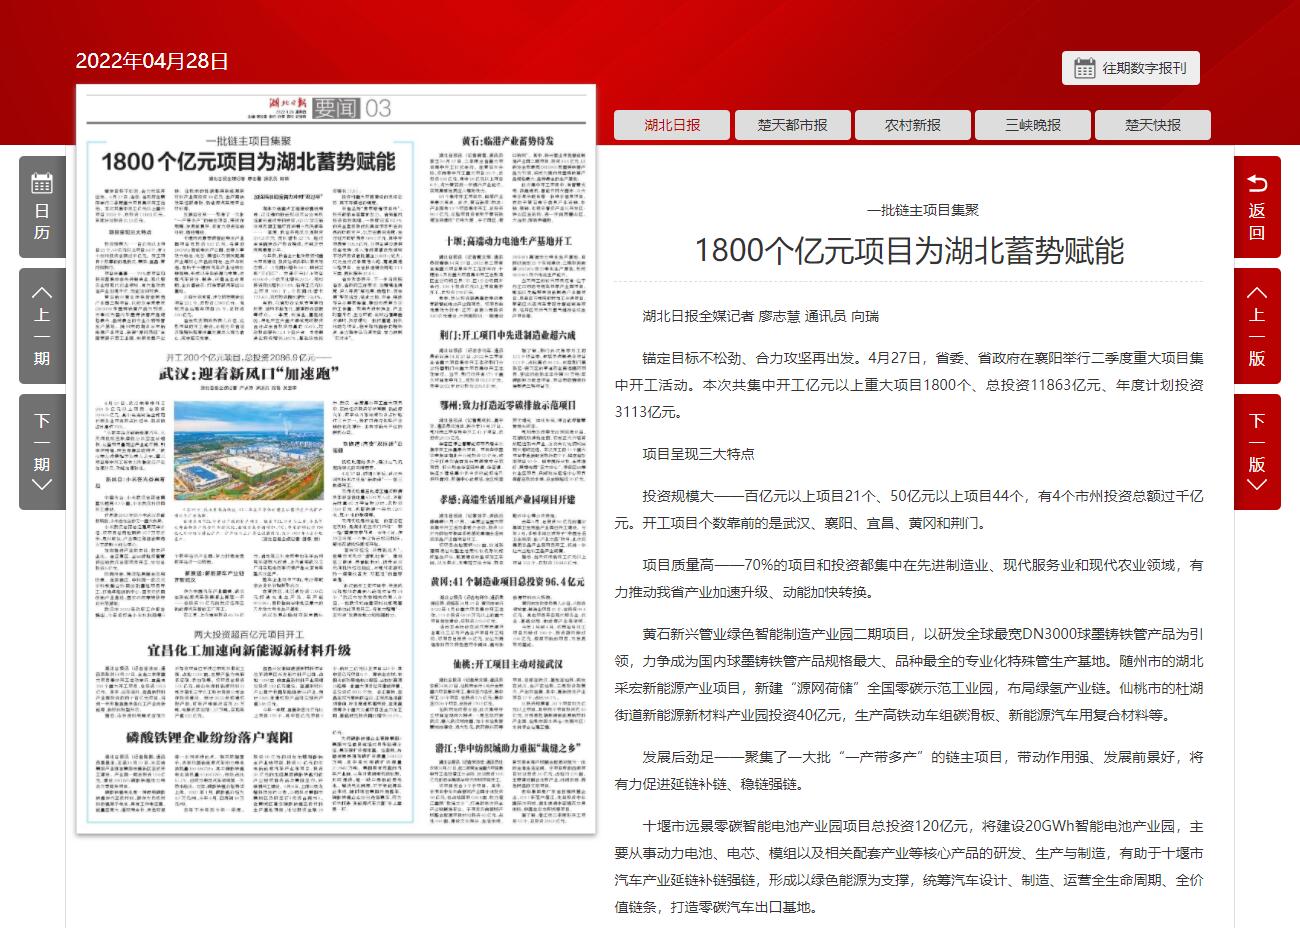Open 宜昌化工加速向新能源新材料升级 article in page image
1300x928 pixels.
coord(248,649)
